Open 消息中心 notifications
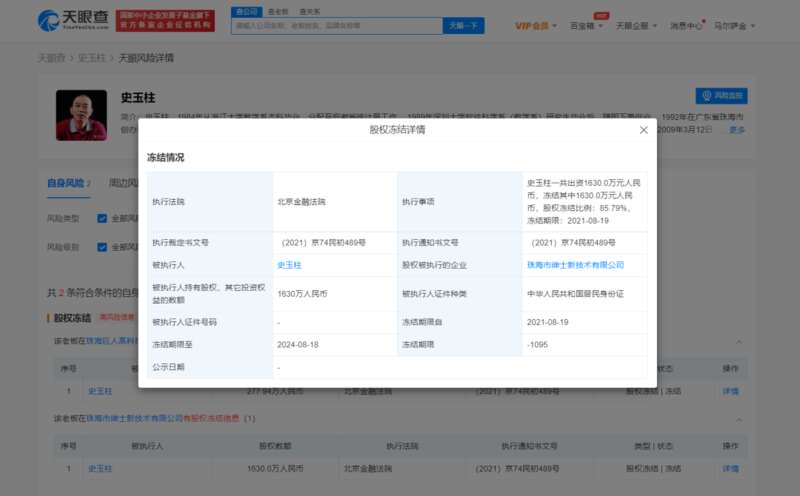The height and width of the screenshot is (496, 800). point(686,26)
